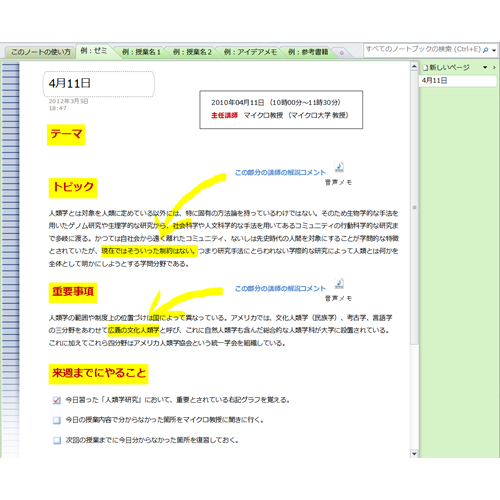
Task: Open the first audio memo file icon
Action: tap(339, 167)
